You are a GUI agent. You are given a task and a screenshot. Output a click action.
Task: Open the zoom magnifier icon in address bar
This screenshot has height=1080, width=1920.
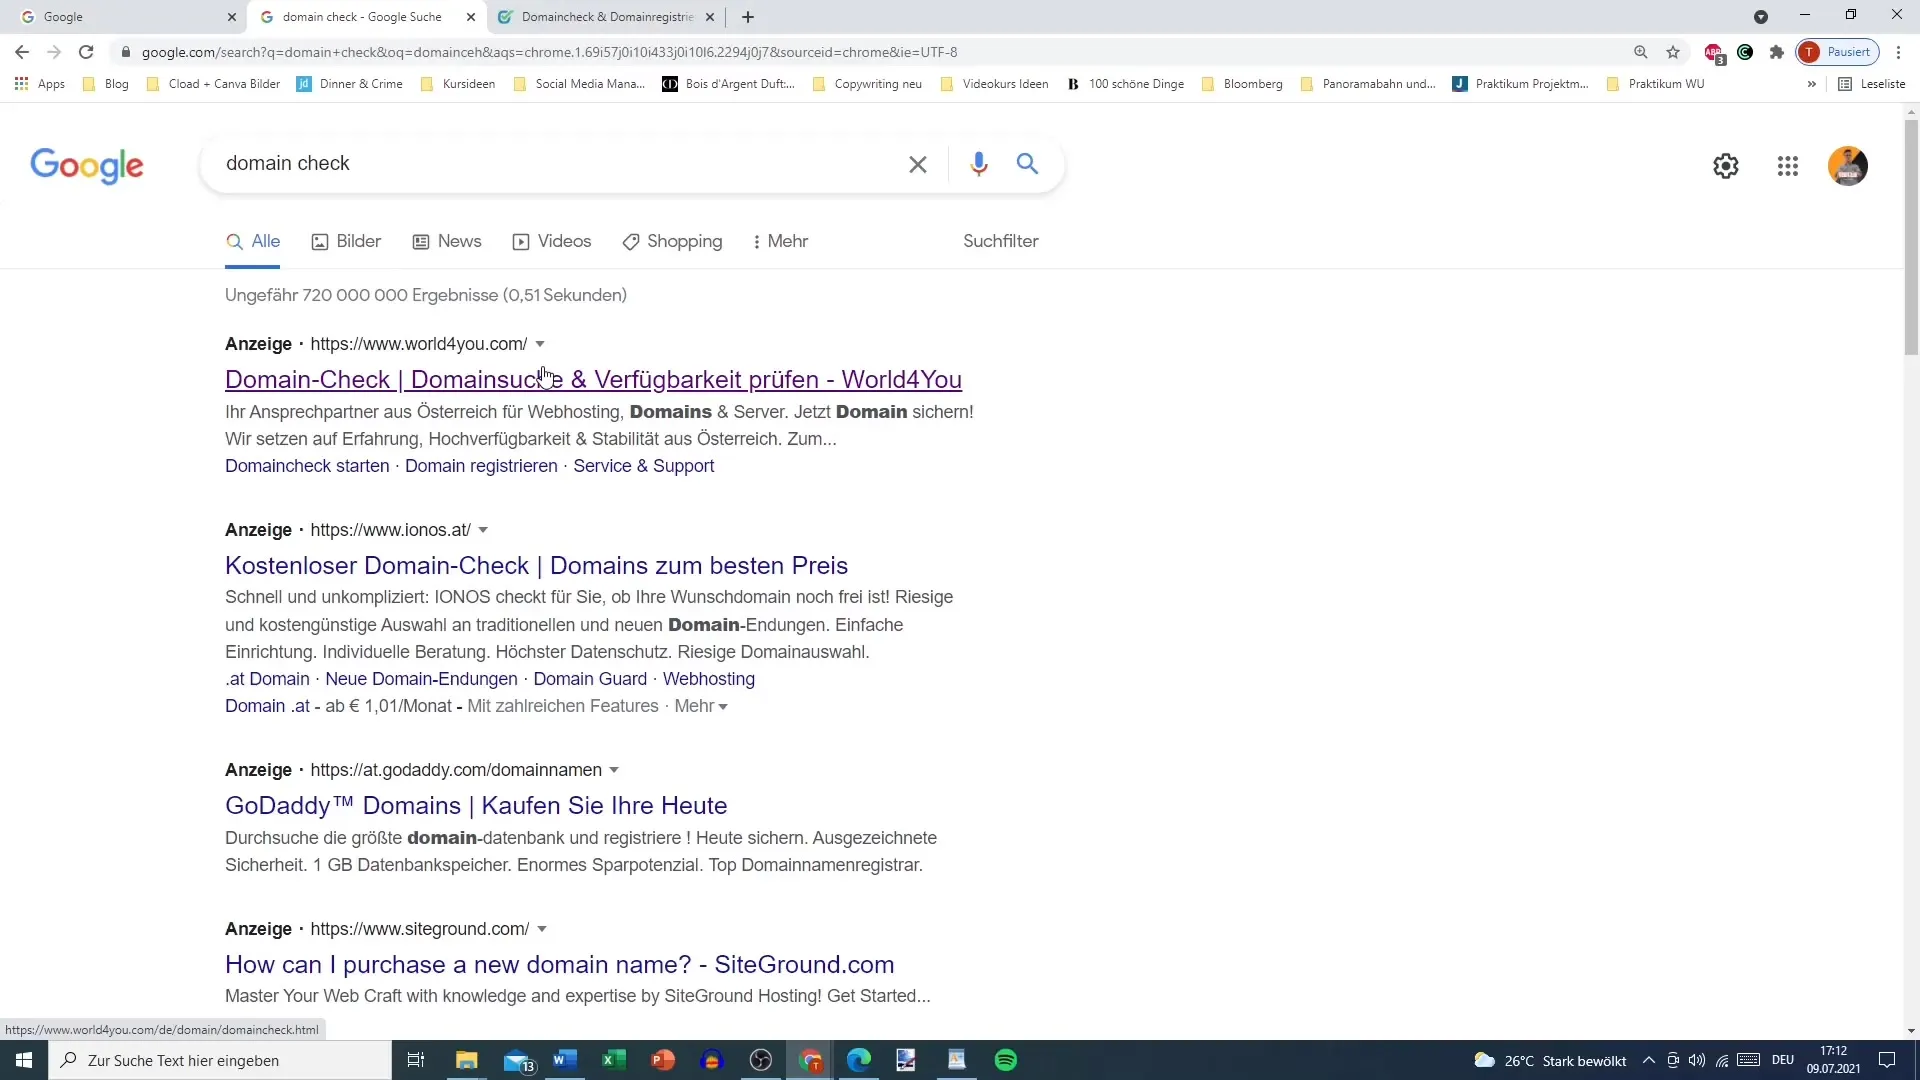[1640, 52]
